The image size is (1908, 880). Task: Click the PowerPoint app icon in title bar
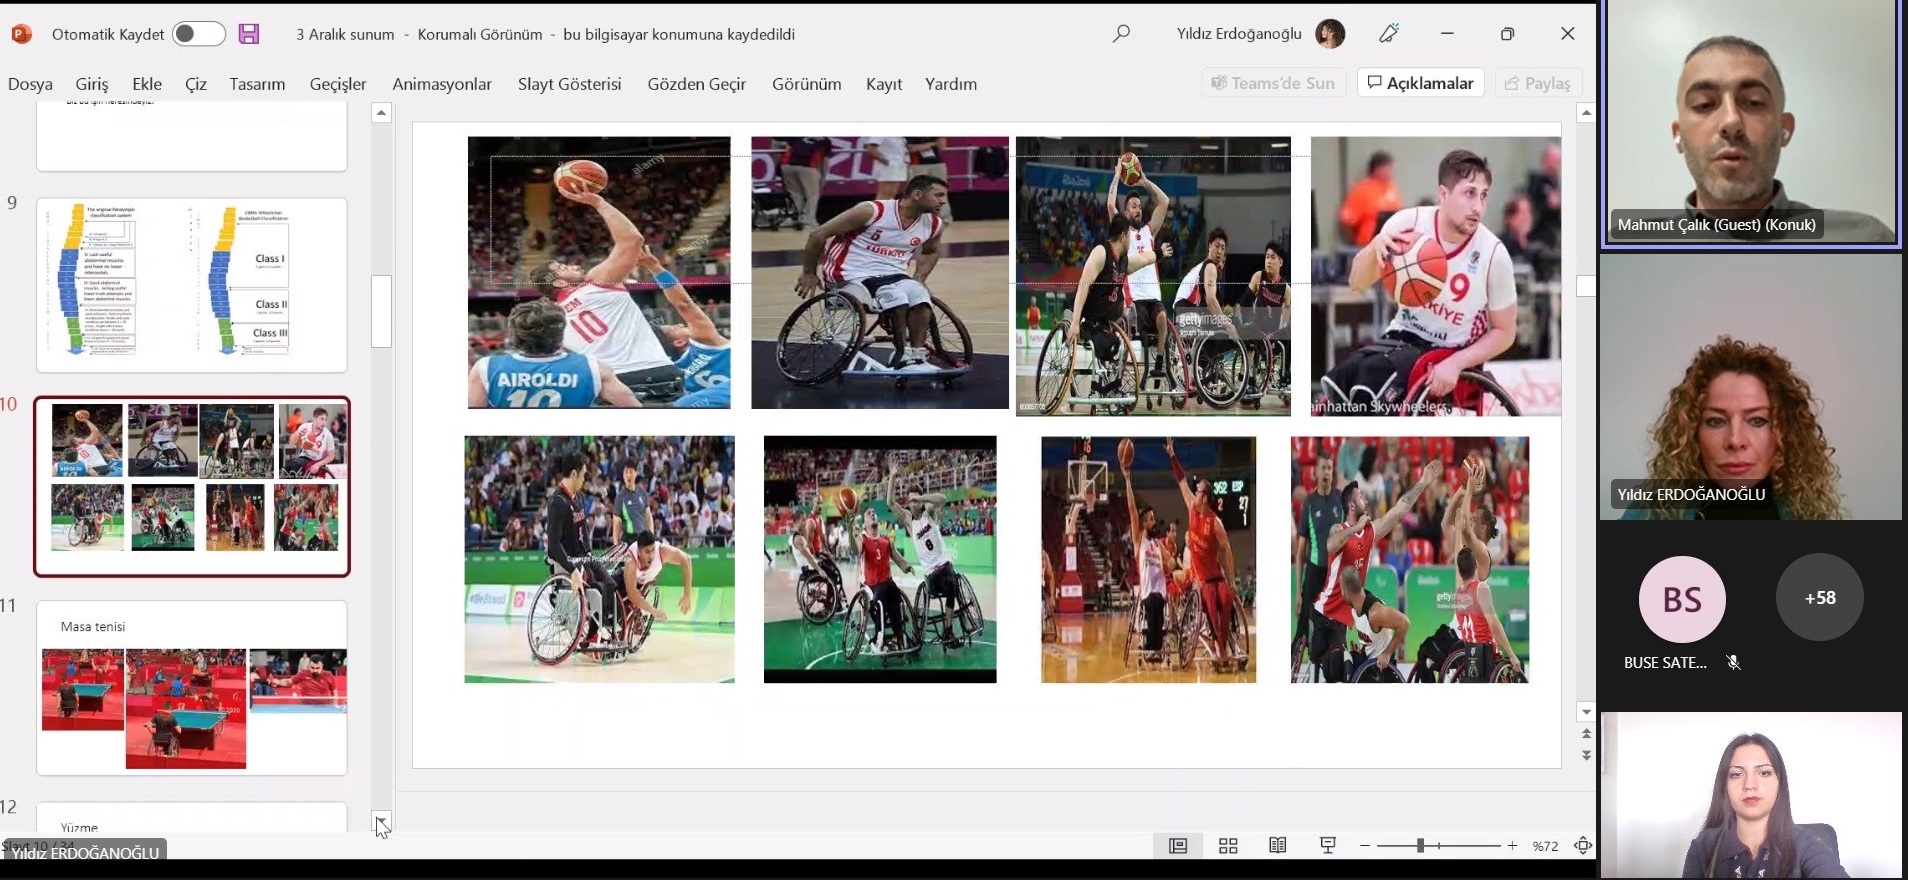(21, 34)
